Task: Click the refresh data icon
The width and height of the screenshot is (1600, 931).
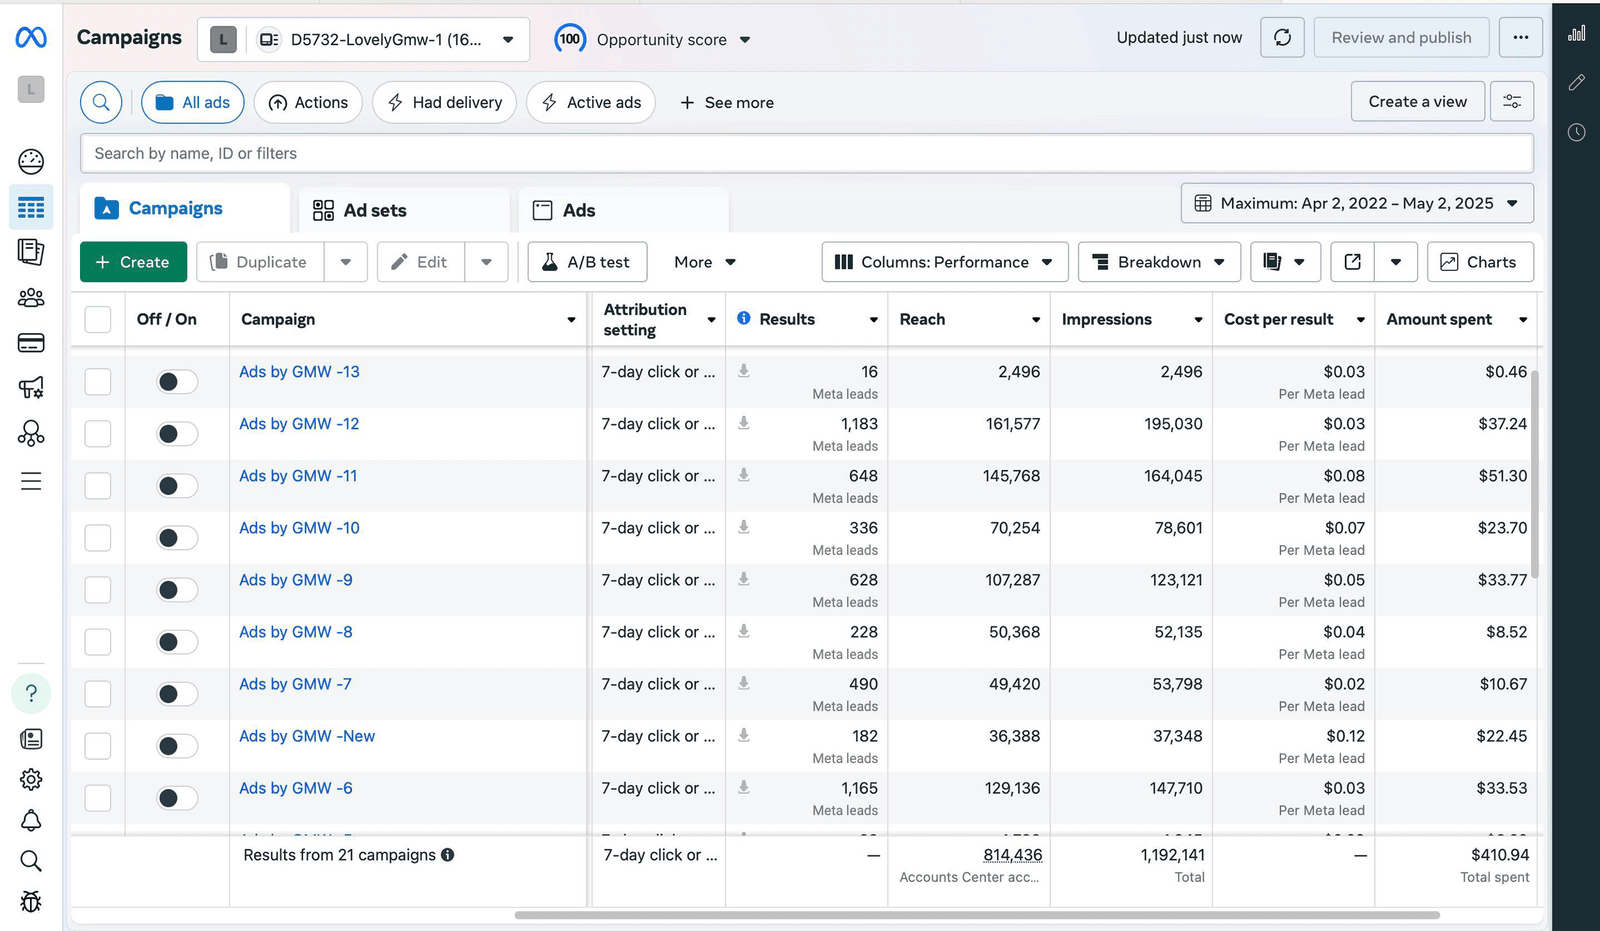Action: [1282, 38]
